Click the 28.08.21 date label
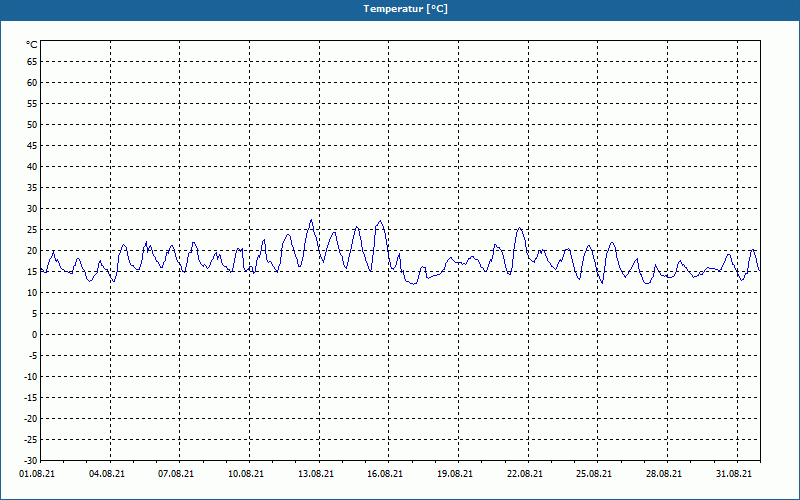 pyautogui.click(x=664, y=474)
